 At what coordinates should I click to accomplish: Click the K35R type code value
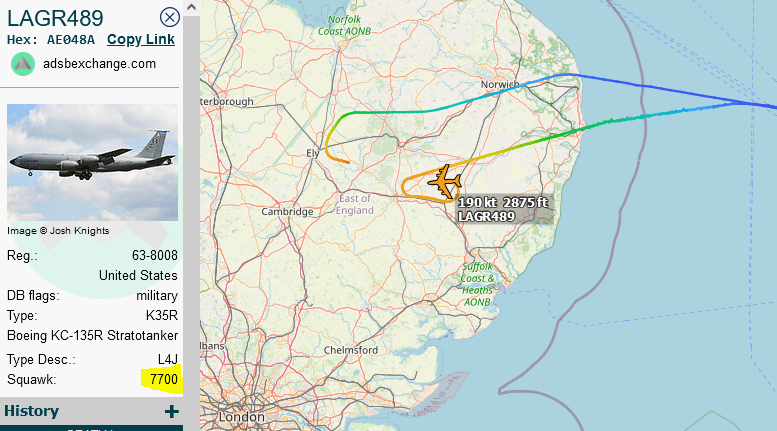162,316
